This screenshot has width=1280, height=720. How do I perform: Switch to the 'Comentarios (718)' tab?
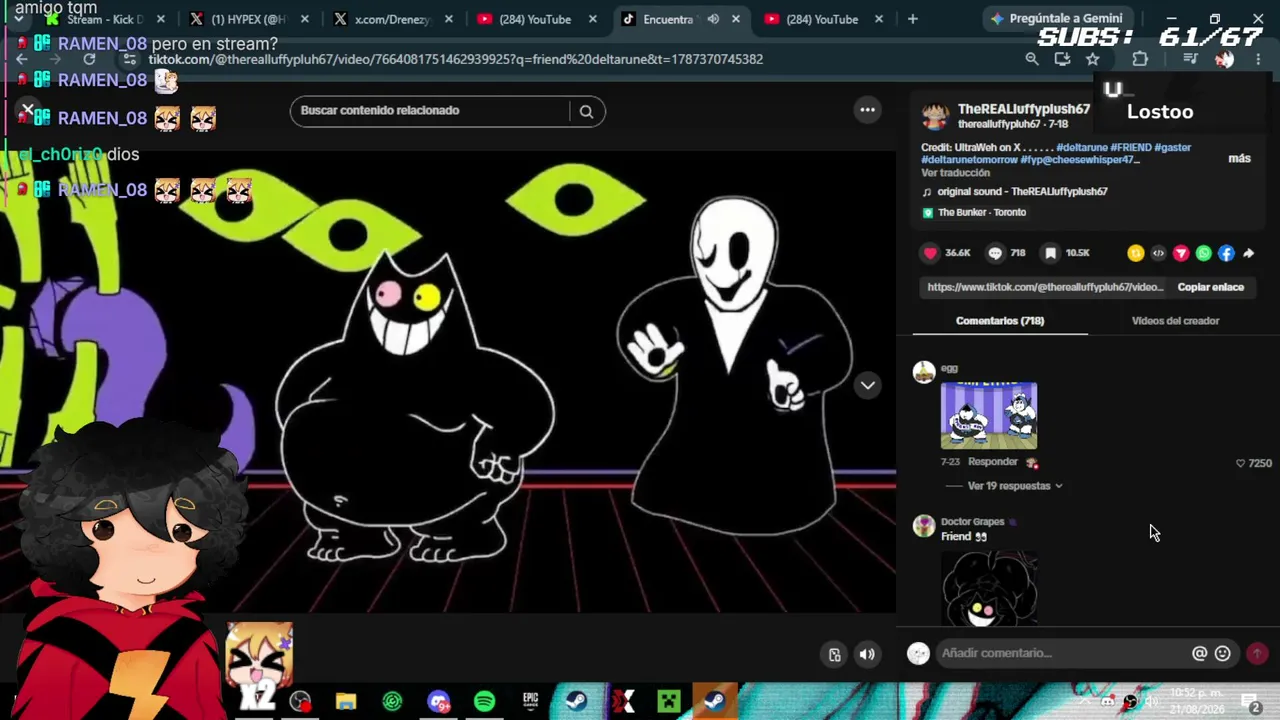pos(1000,321)
